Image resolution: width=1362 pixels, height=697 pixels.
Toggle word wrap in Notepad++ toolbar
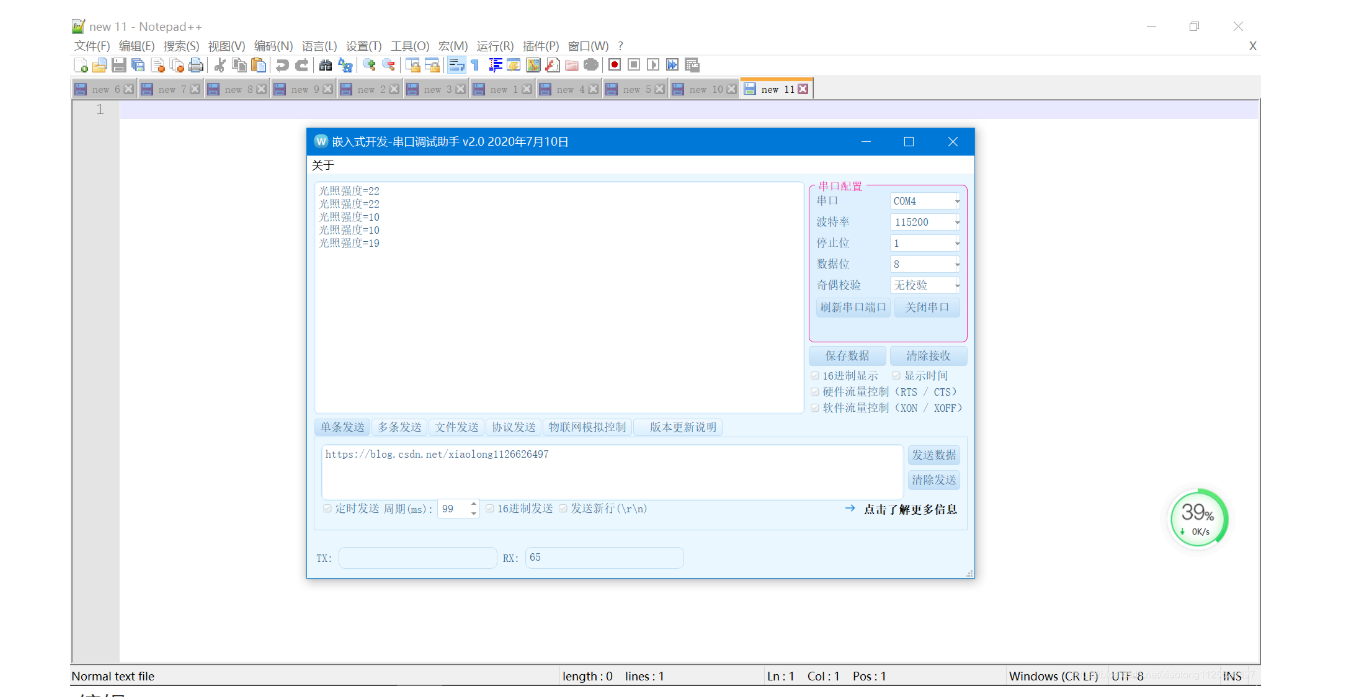click(x=455, y=65)
